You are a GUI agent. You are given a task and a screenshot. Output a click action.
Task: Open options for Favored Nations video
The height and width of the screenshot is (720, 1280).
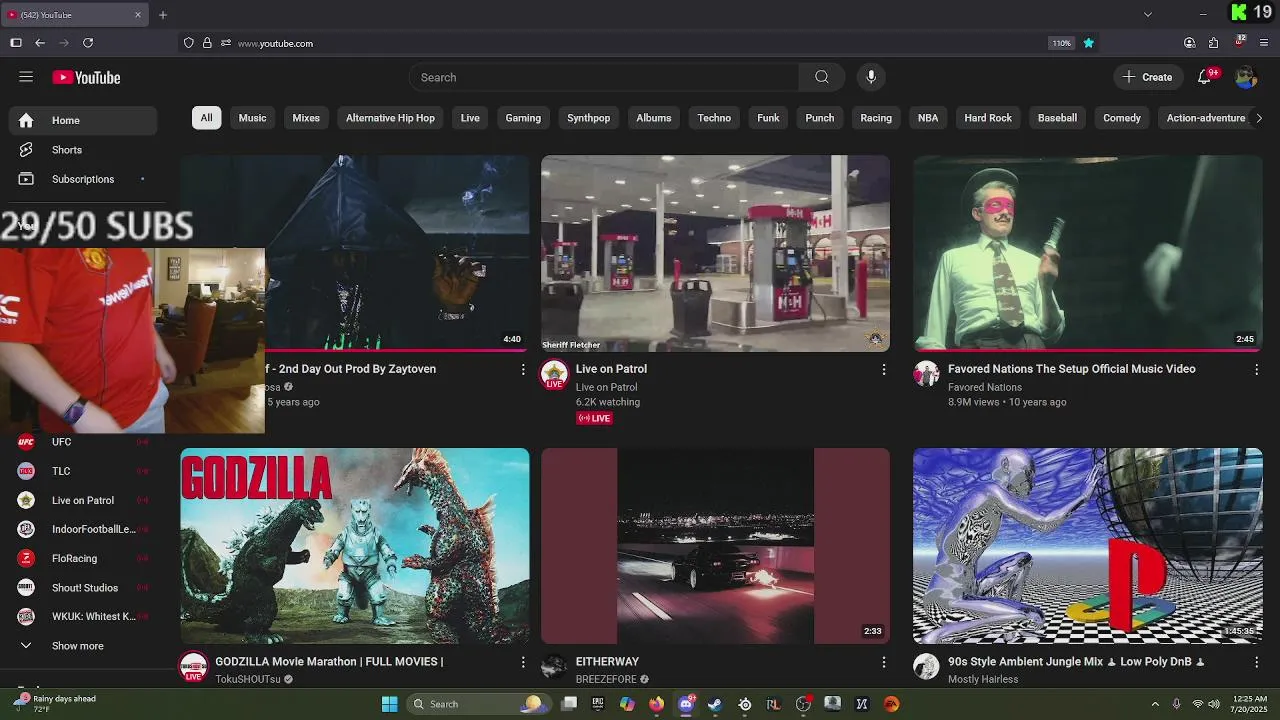pyautogui.click(x=1256, y=370)
